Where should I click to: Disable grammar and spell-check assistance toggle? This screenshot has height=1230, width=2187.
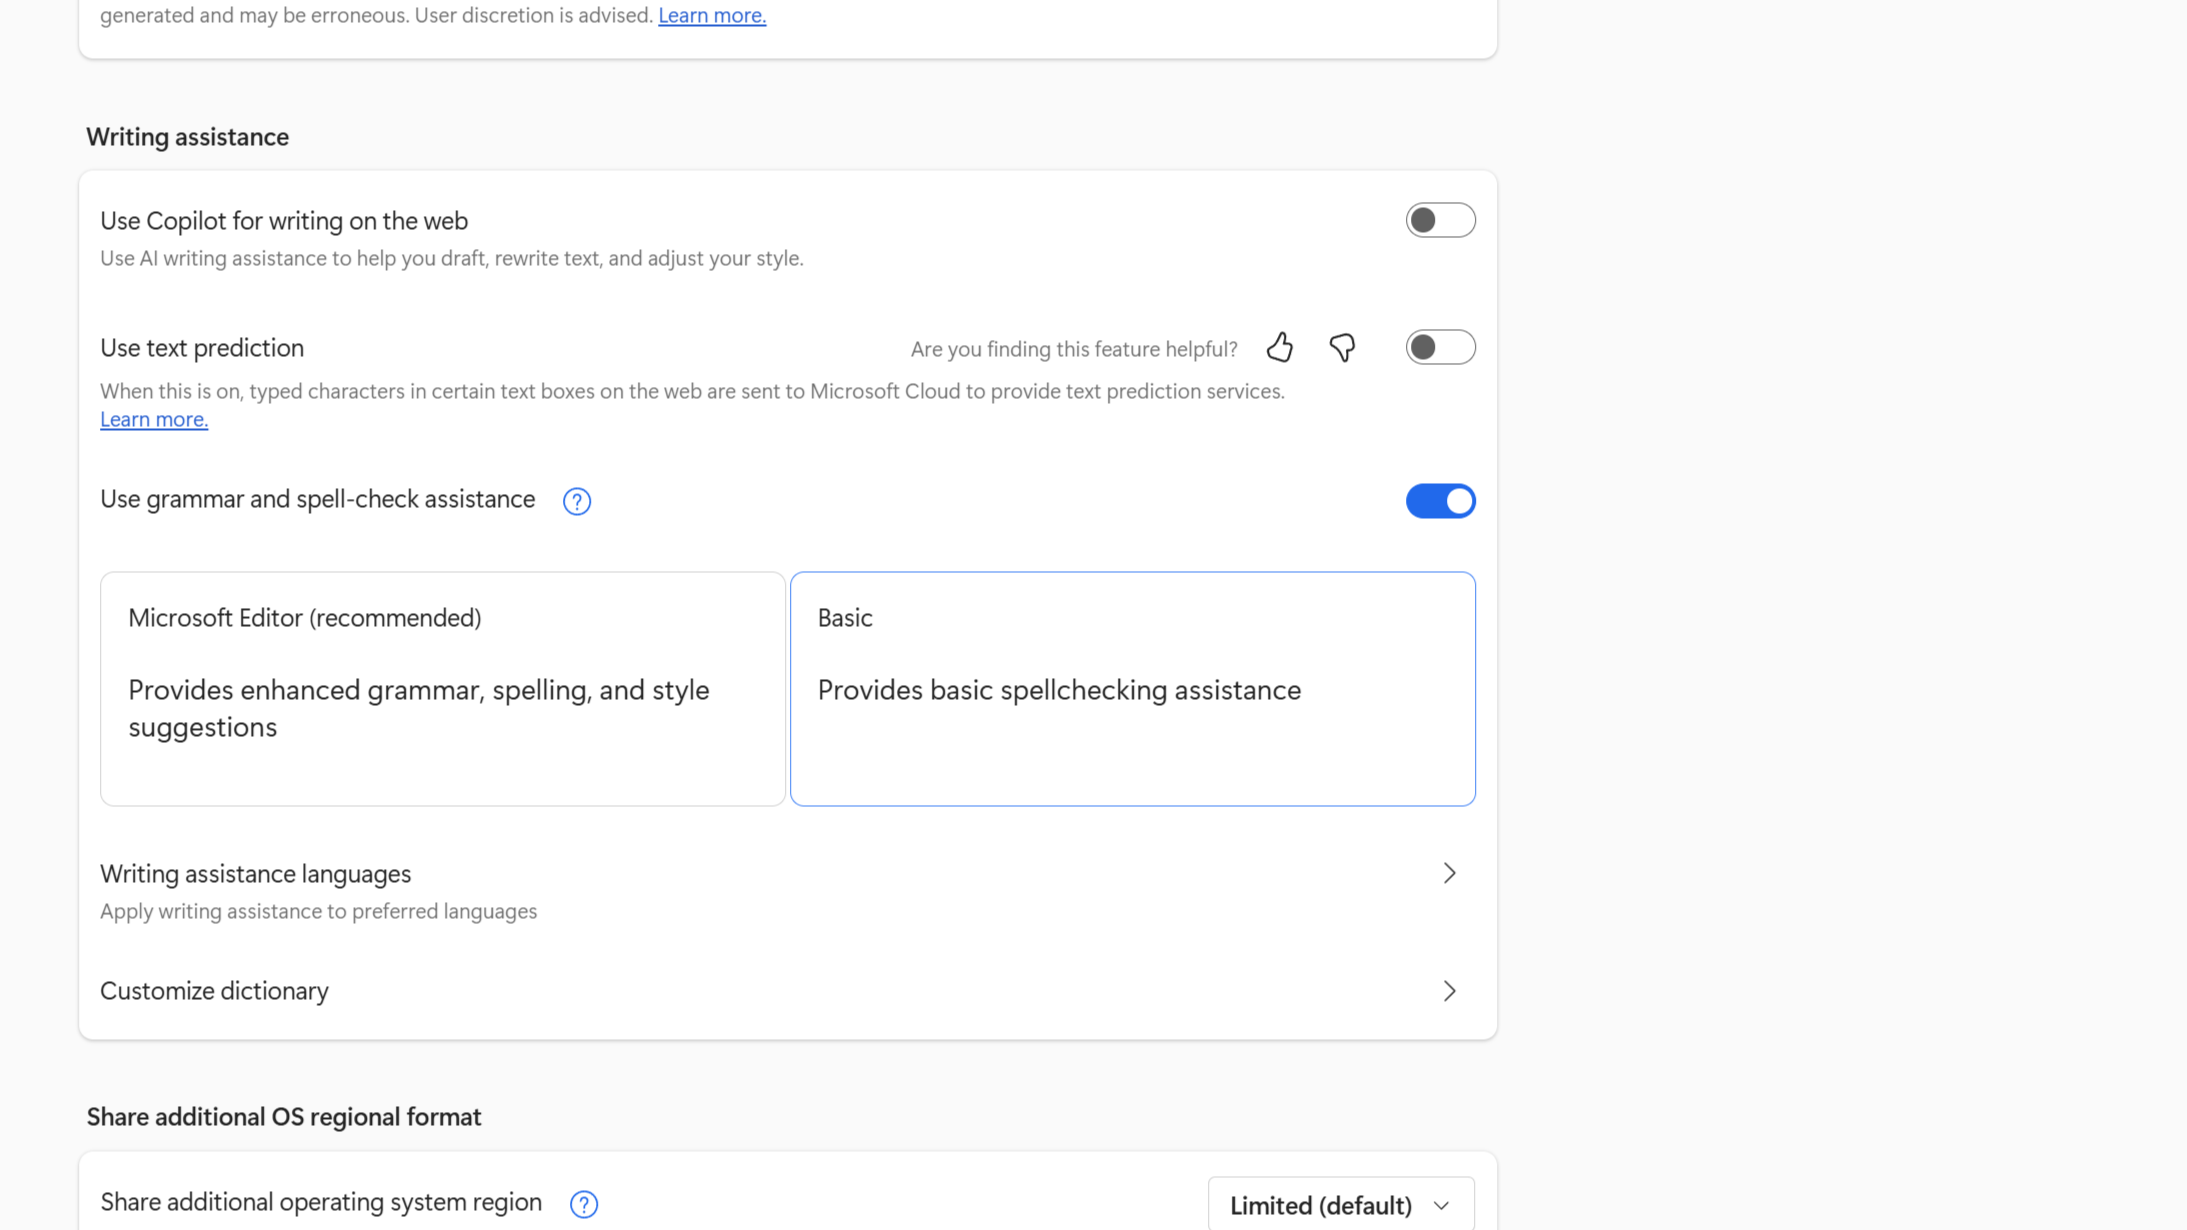tap(1439, 501)
